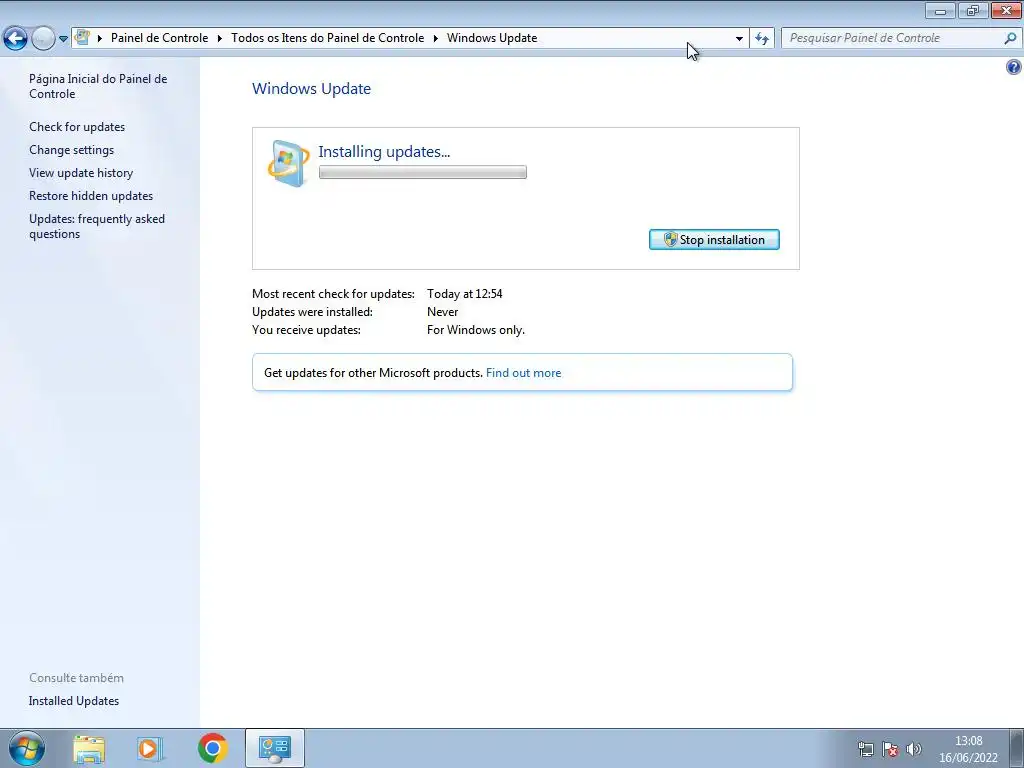The image size is (1024, 768).
Task: Click the Windows Update shield icon
Action: pos(288,163)
